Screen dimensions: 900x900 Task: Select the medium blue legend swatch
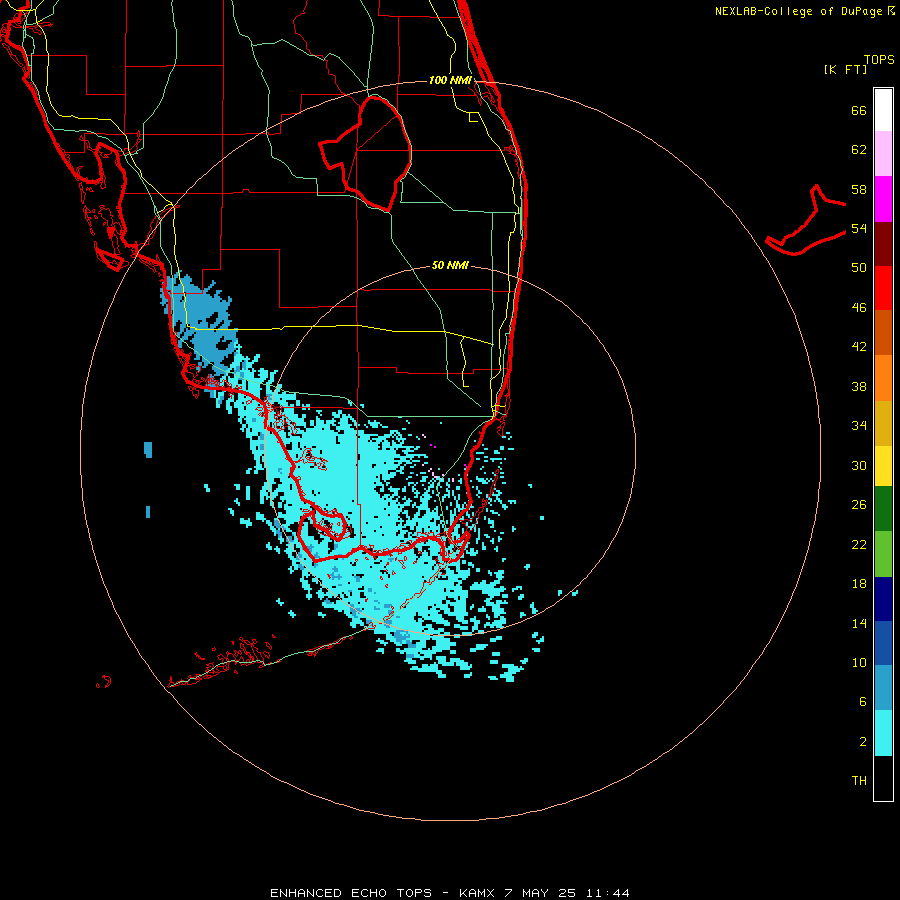[883, 643]
